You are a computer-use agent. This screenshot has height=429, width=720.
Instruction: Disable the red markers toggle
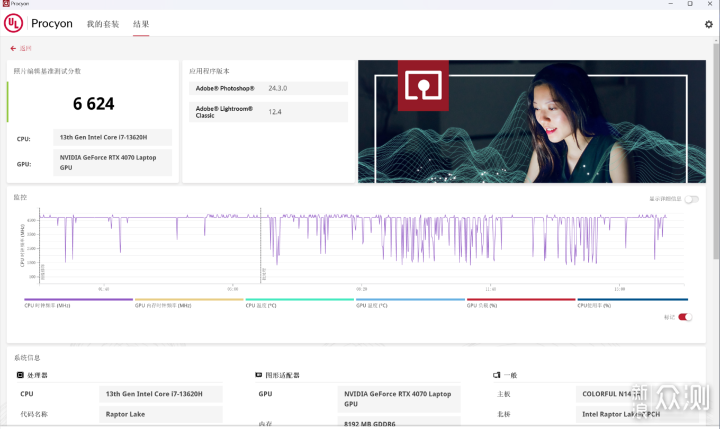pos(685,317)
